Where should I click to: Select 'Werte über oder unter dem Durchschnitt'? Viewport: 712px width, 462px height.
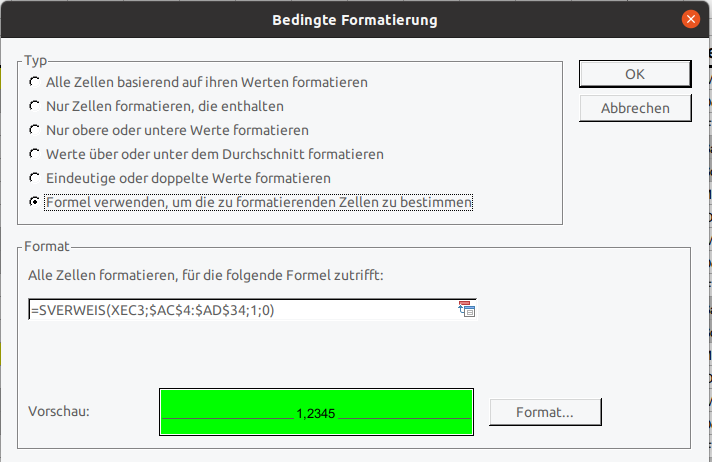click(36, 154)
